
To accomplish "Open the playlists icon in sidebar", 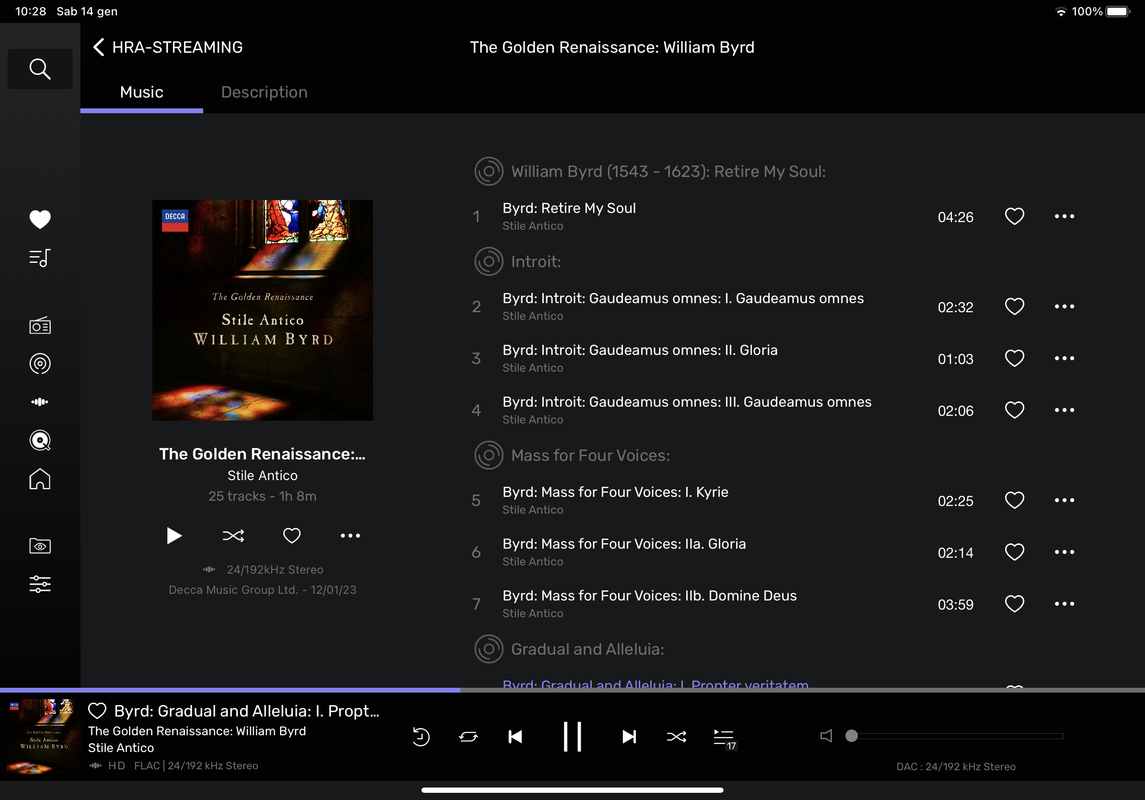I will click(39, 258).
